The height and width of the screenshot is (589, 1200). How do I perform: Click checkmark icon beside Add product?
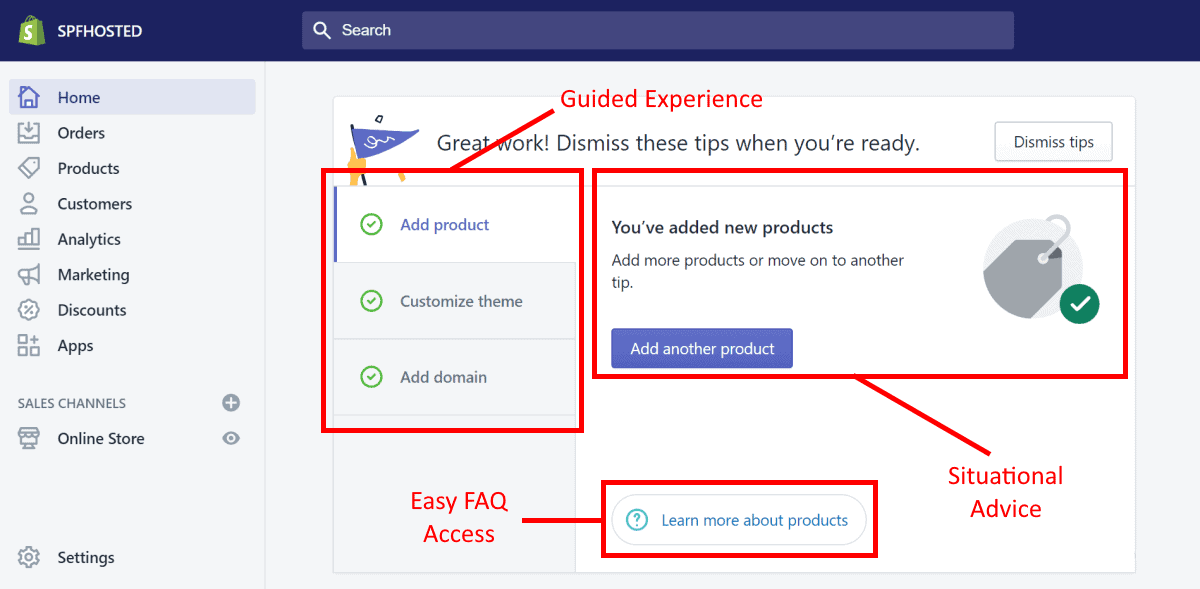[x=371, y=225]
